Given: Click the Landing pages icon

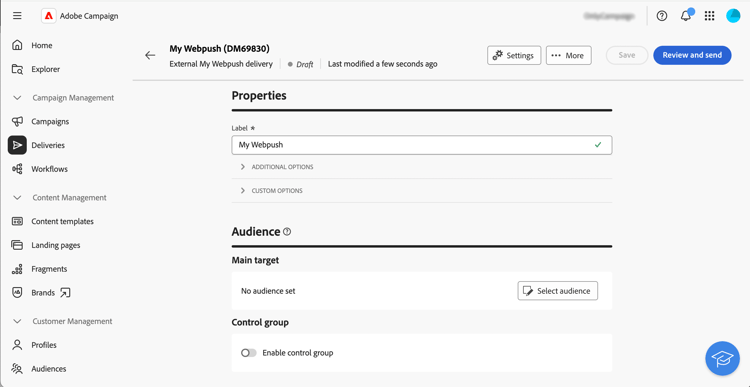Looking at the screenshot, I should tap(17, 245).
